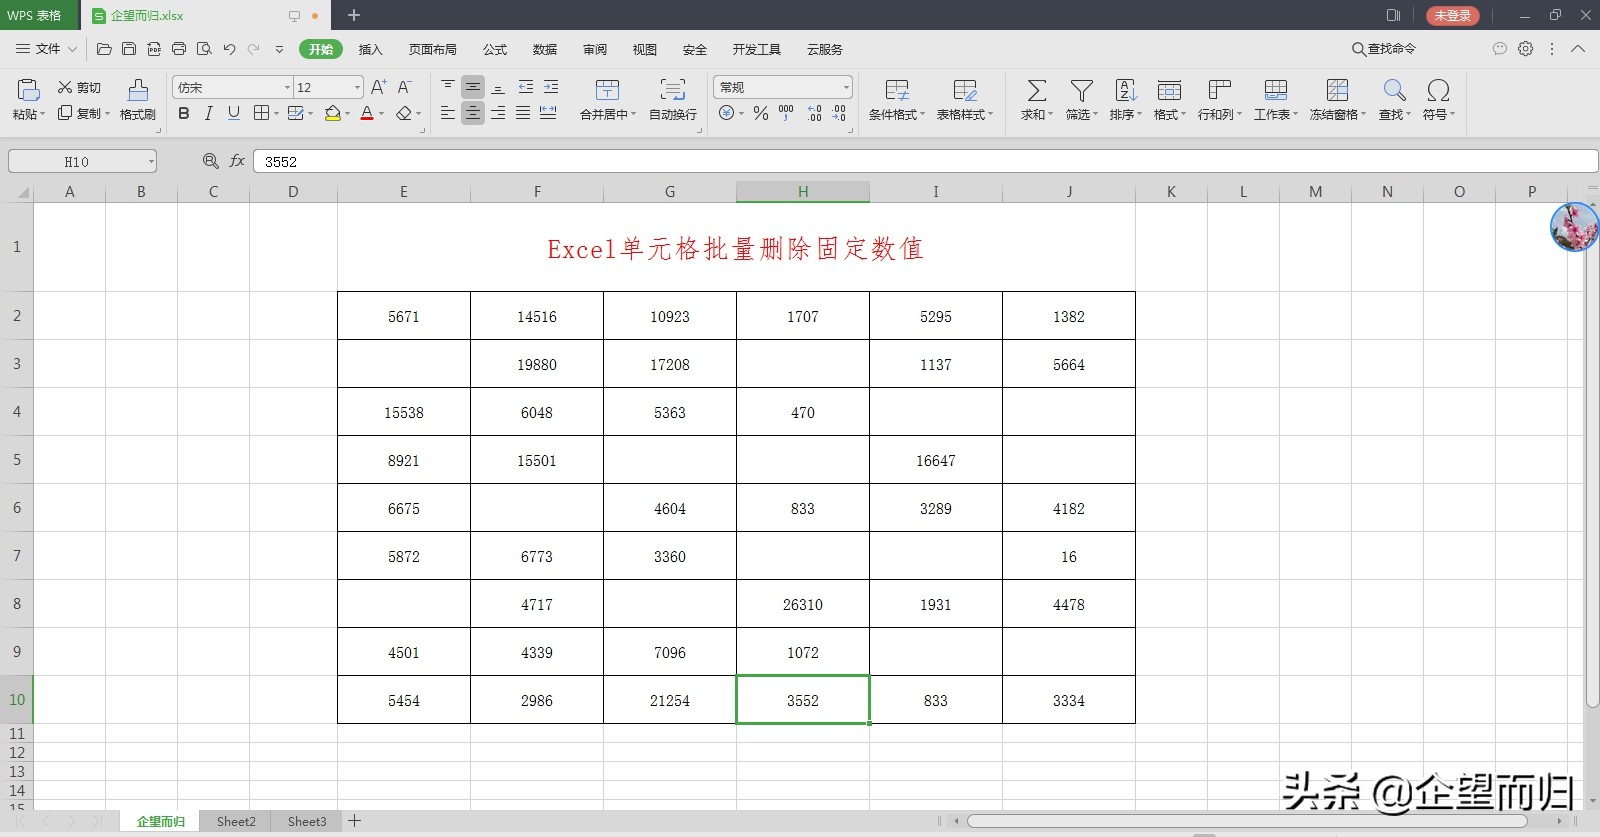Click Merge and Center (合并居中) icon
This screenshot has height=837, width=1600.
pos(607,91)
